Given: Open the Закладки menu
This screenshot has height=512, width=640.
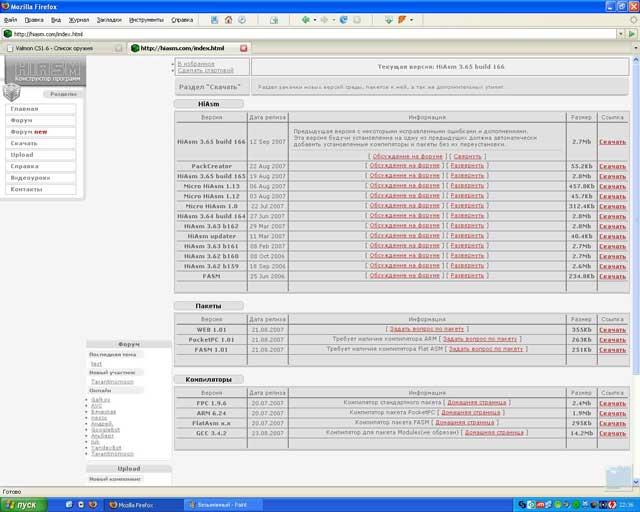Looking at the screenshot, I should click(x=108, y=19).
